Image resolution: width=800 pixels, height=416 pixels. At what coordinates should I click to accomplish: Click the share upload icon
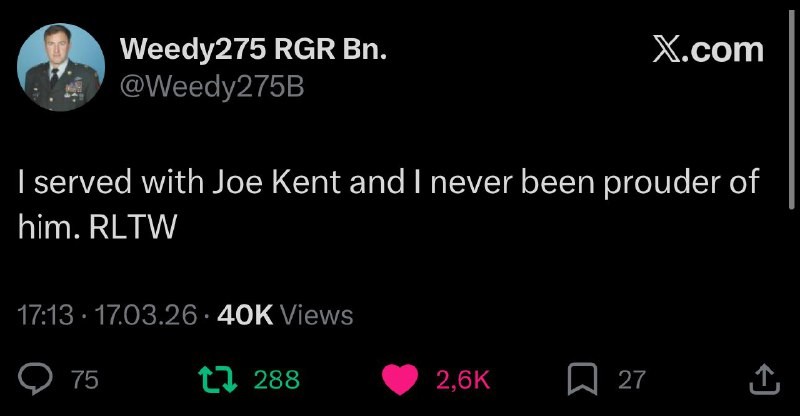click(x=763, y=379)
